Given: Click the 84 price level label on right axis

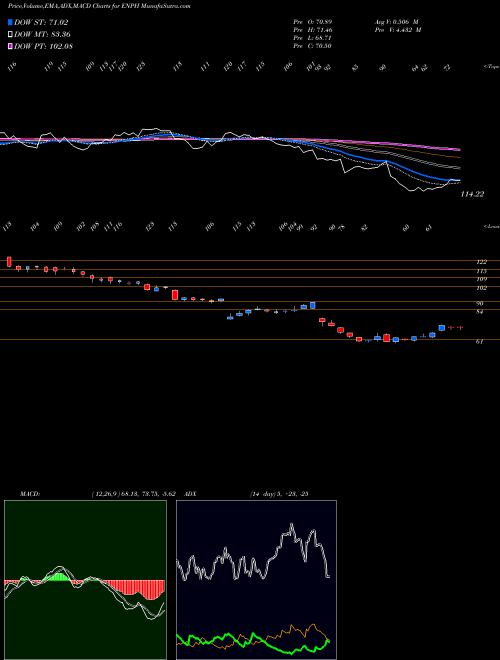Looking at the screenshot, I should tap(480, 312).
